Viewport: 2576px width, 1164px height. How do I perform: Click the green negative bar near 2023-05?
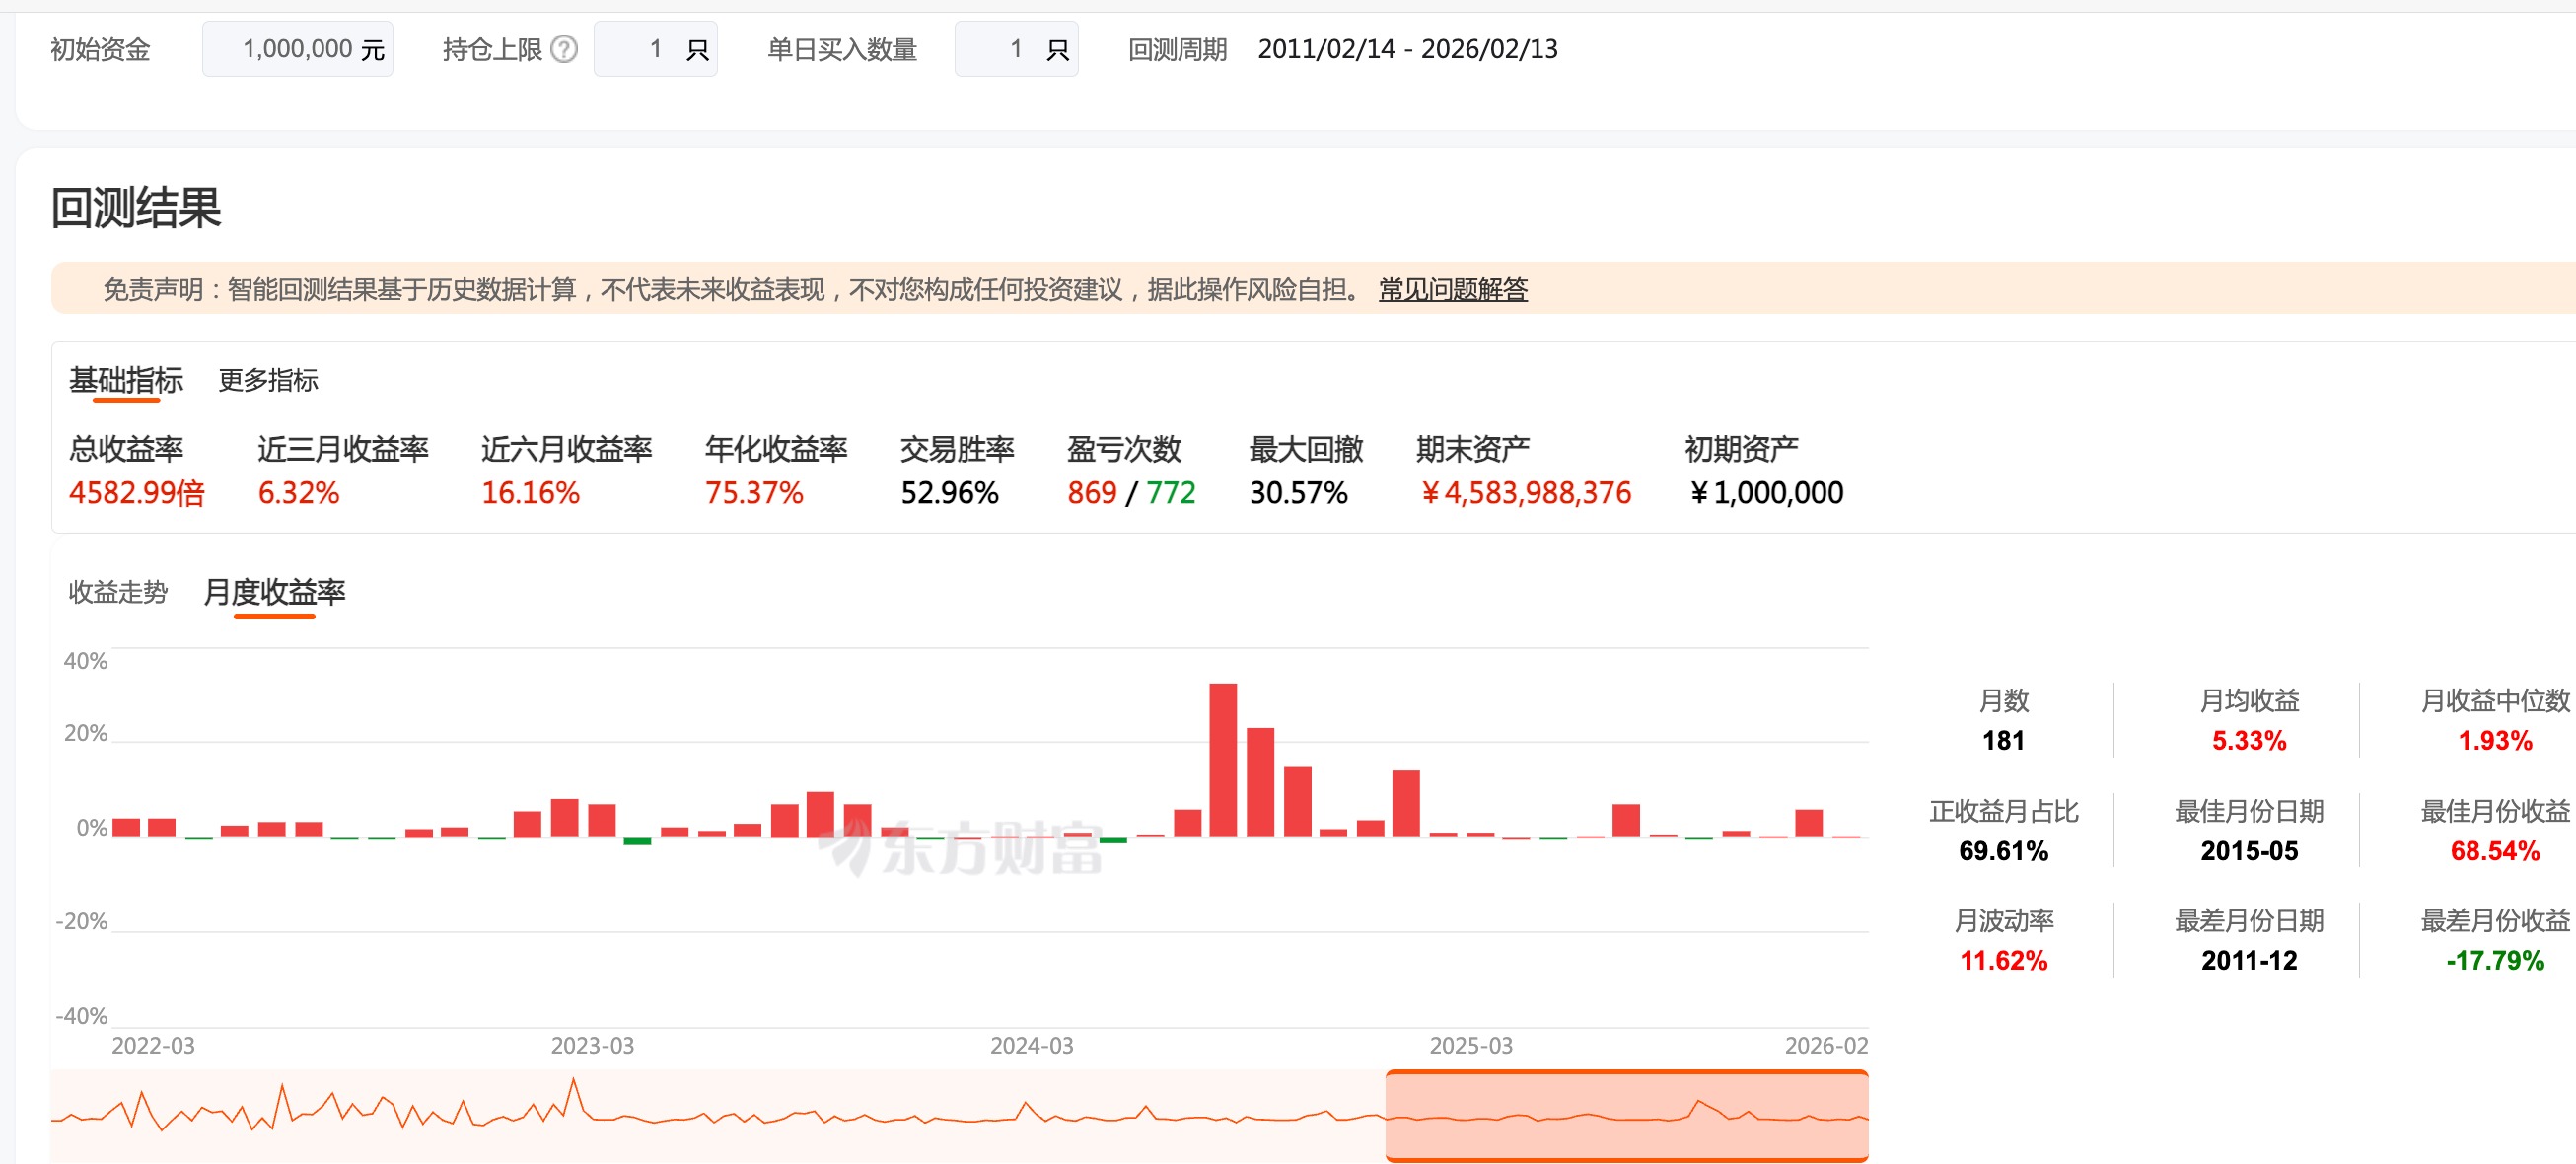pyautogui.click(x=637, y=842)
